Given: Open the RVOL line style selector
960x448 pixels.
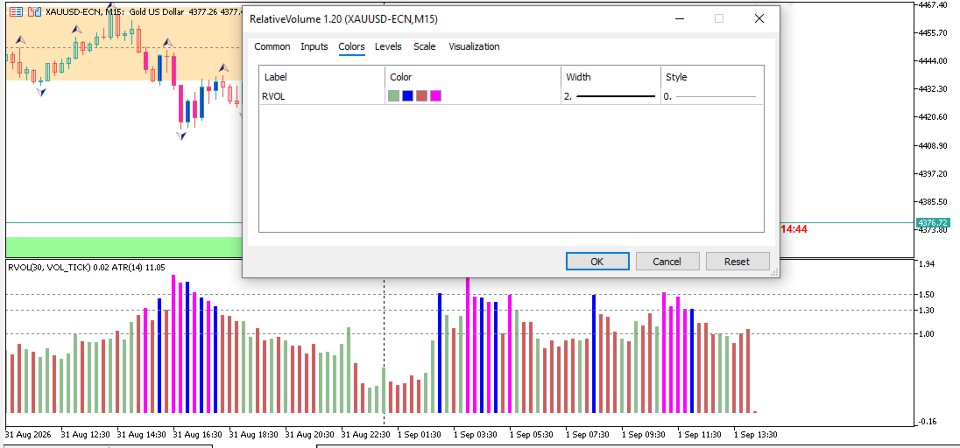Looking at the screenshot, I should pos(712,96).
